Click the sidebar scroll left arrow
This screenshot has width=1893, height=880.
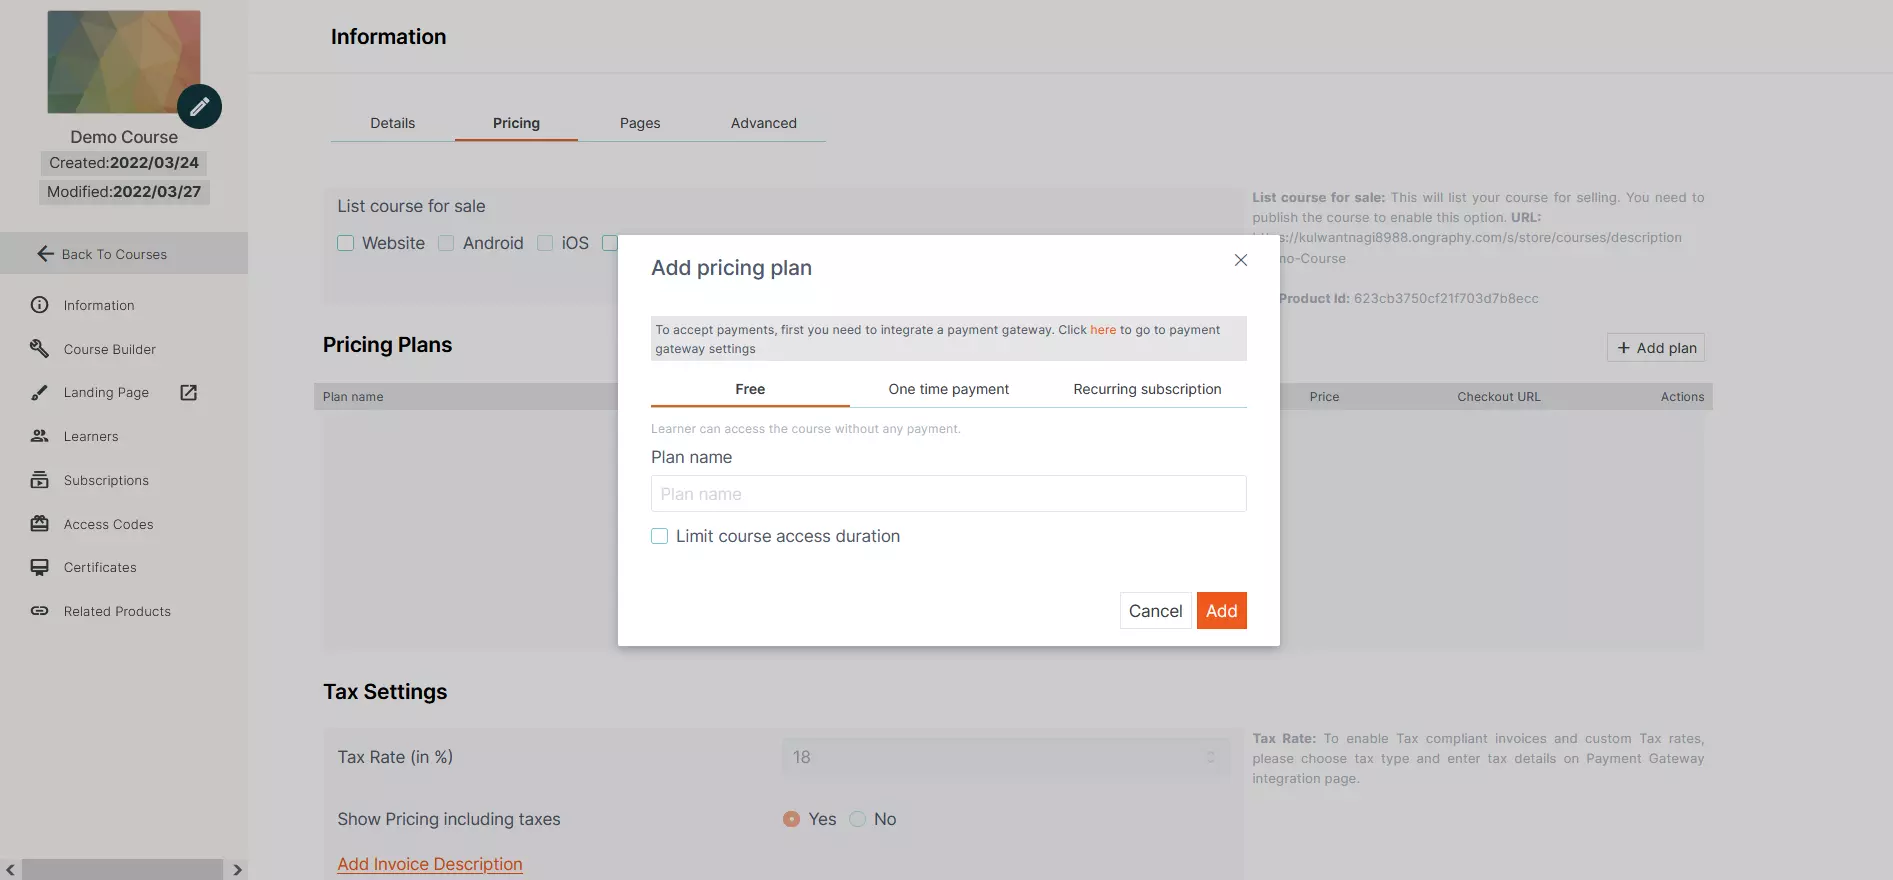click(x=10, y=870)
